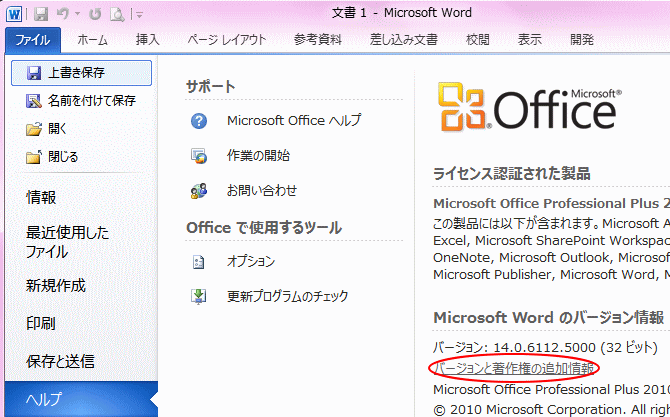Image resolution: width=670 pixels, height=417 pixels.
Task: Open the 挿入 ribbon tab
Action: (x=147, y=40)
